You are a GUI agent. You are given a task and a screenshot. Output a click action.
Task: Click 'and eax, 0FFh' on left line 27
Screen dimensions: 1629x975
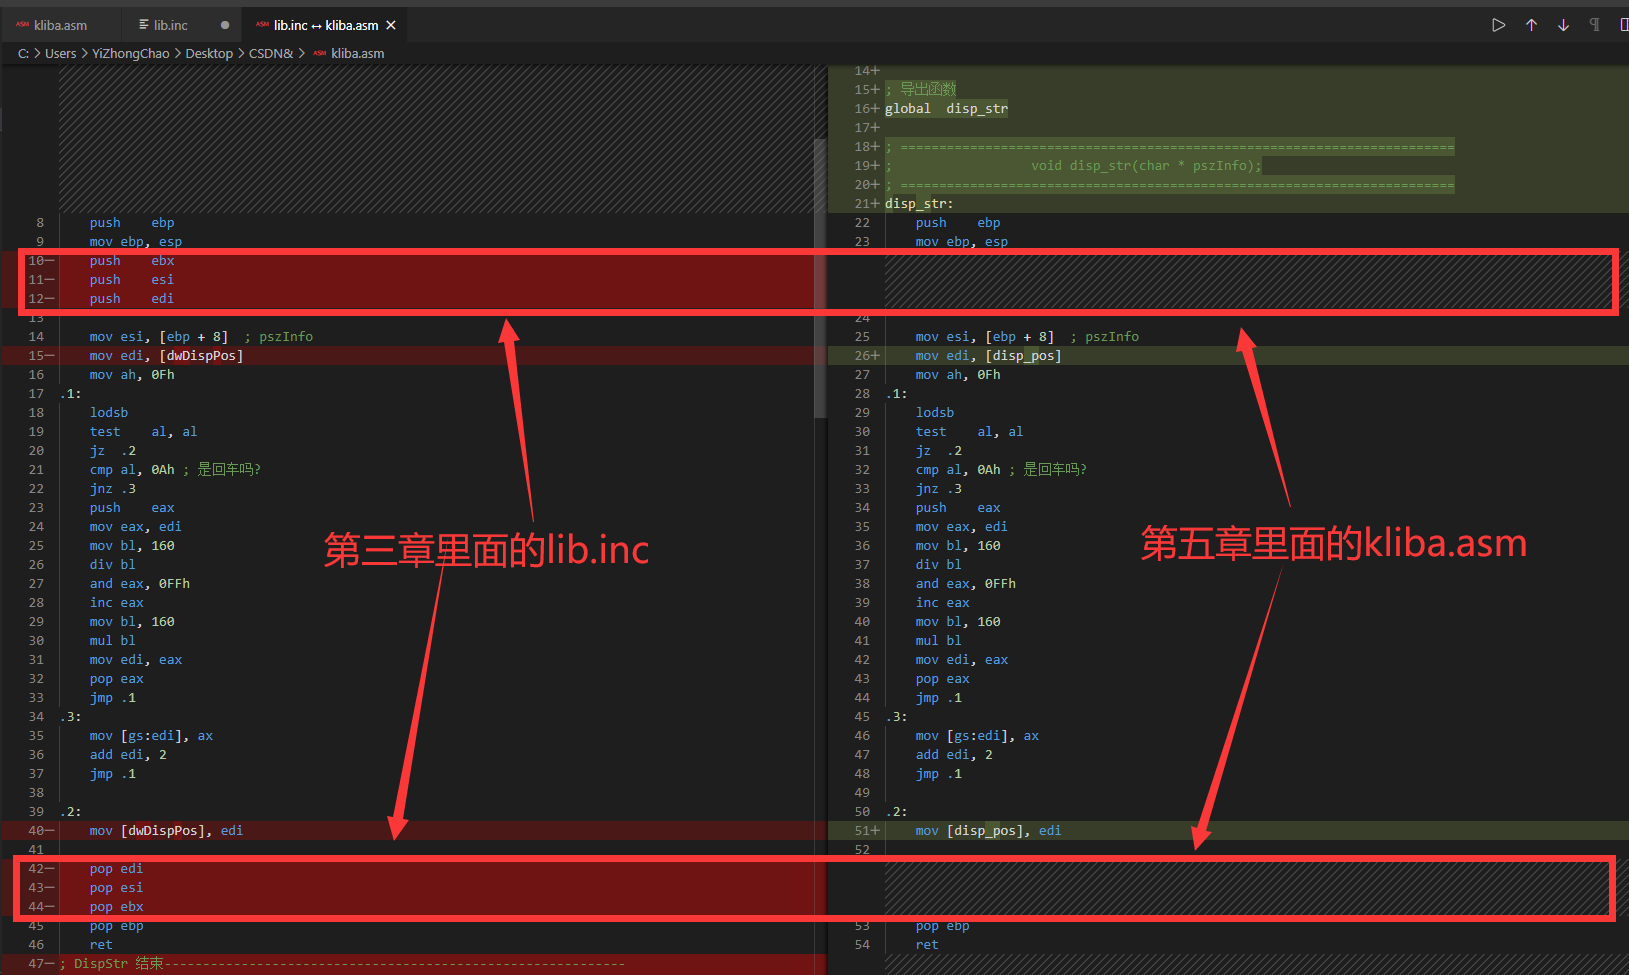[x=140, y=584]
